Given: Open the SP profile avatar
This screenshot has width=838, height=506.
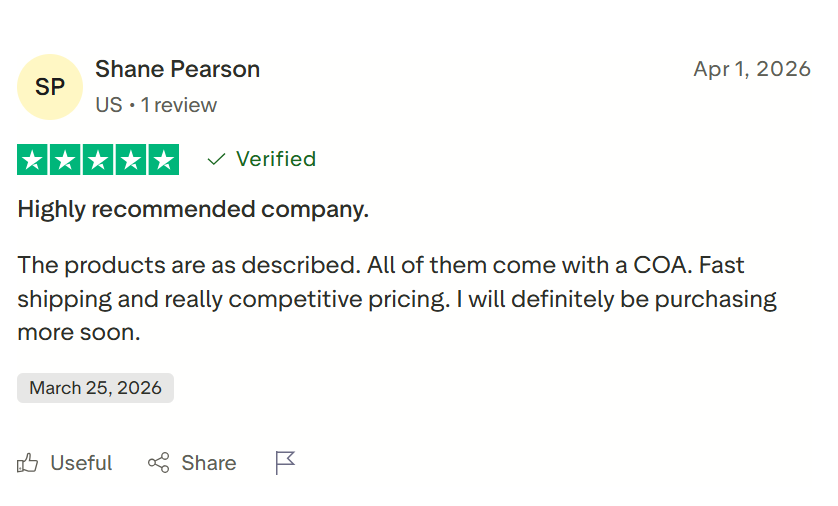Looking at the screenshot, I should [x=50, y=87].
